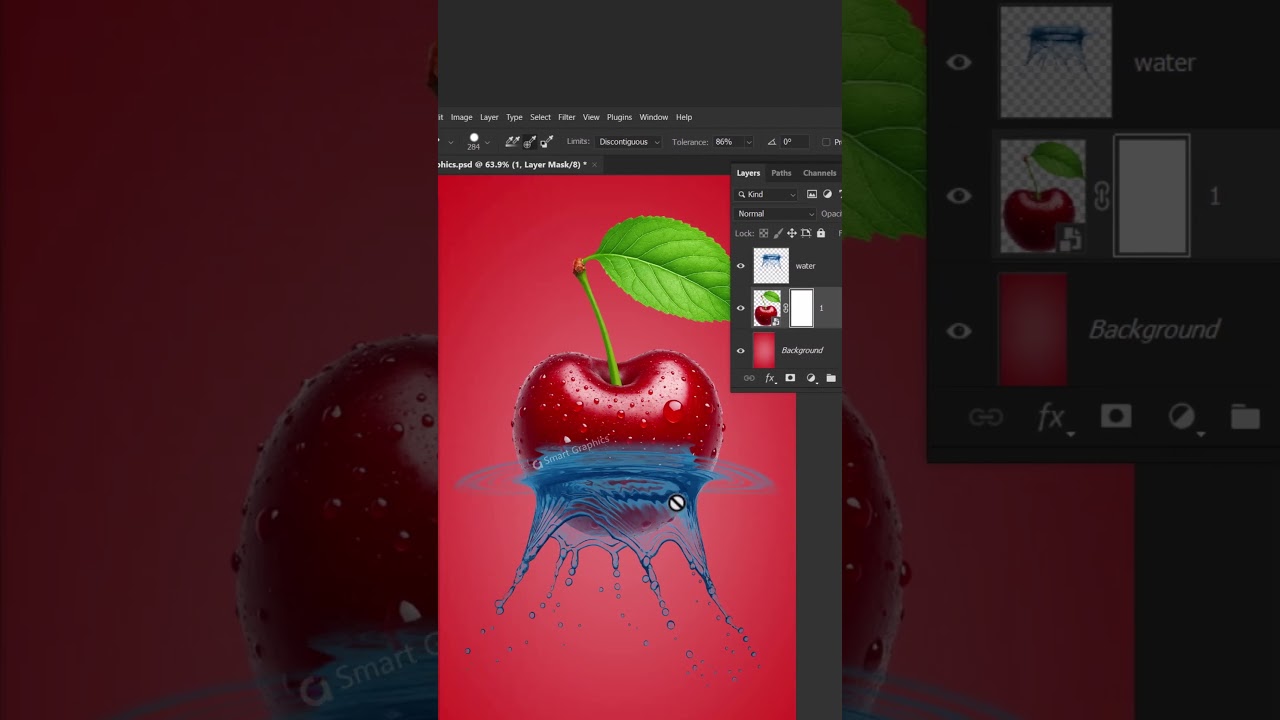
Task: Select the cherry smart object thumbnail
Action: tap(767, 308)
